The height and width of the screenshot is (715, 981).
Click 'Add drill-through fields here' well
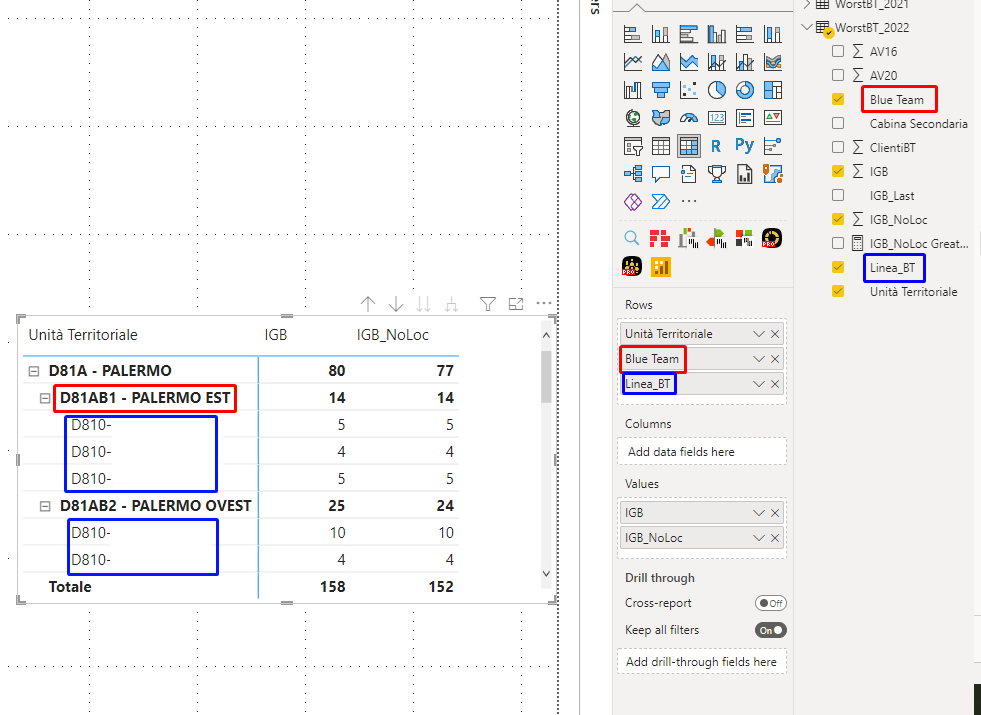(701, 662)
